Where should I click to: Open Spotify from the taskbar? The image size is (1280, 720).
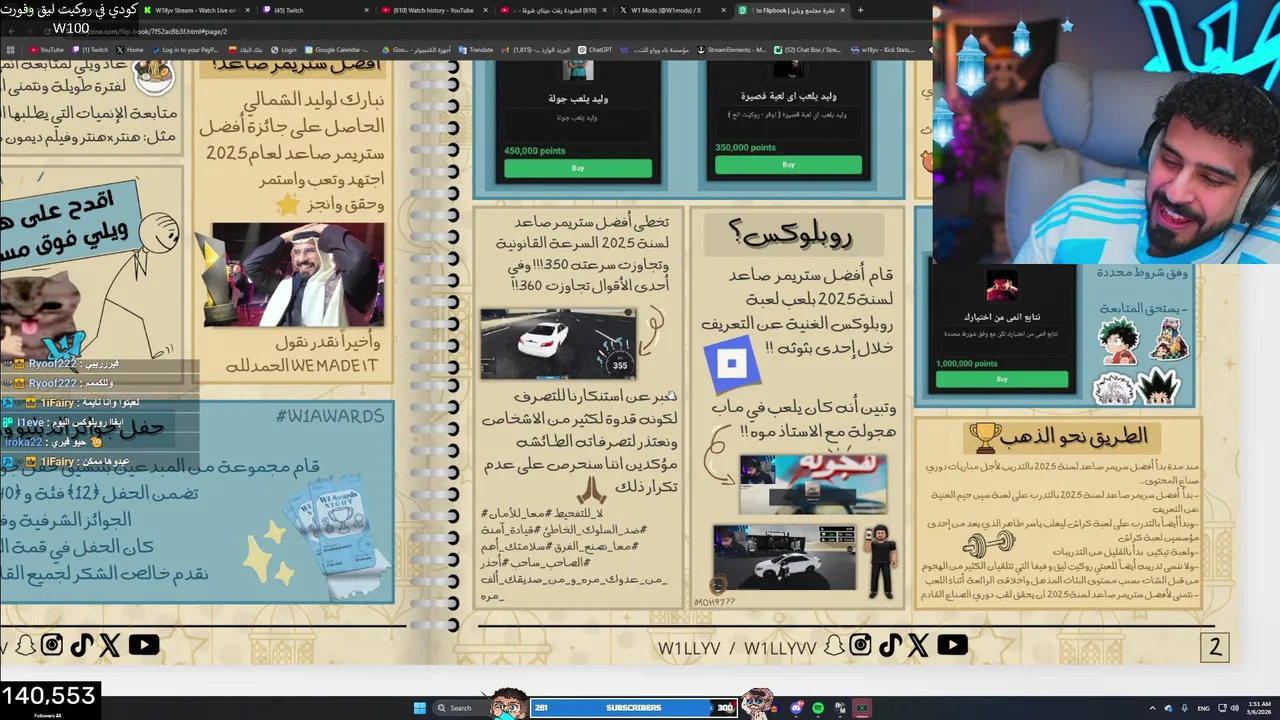pyautogui.click(x=818, y=708)
